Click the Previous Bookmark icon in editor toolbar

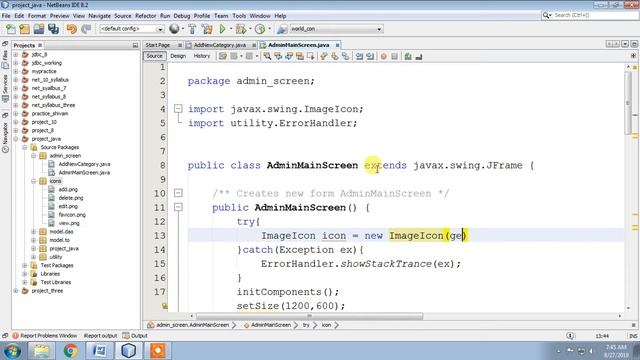[324, 56]
